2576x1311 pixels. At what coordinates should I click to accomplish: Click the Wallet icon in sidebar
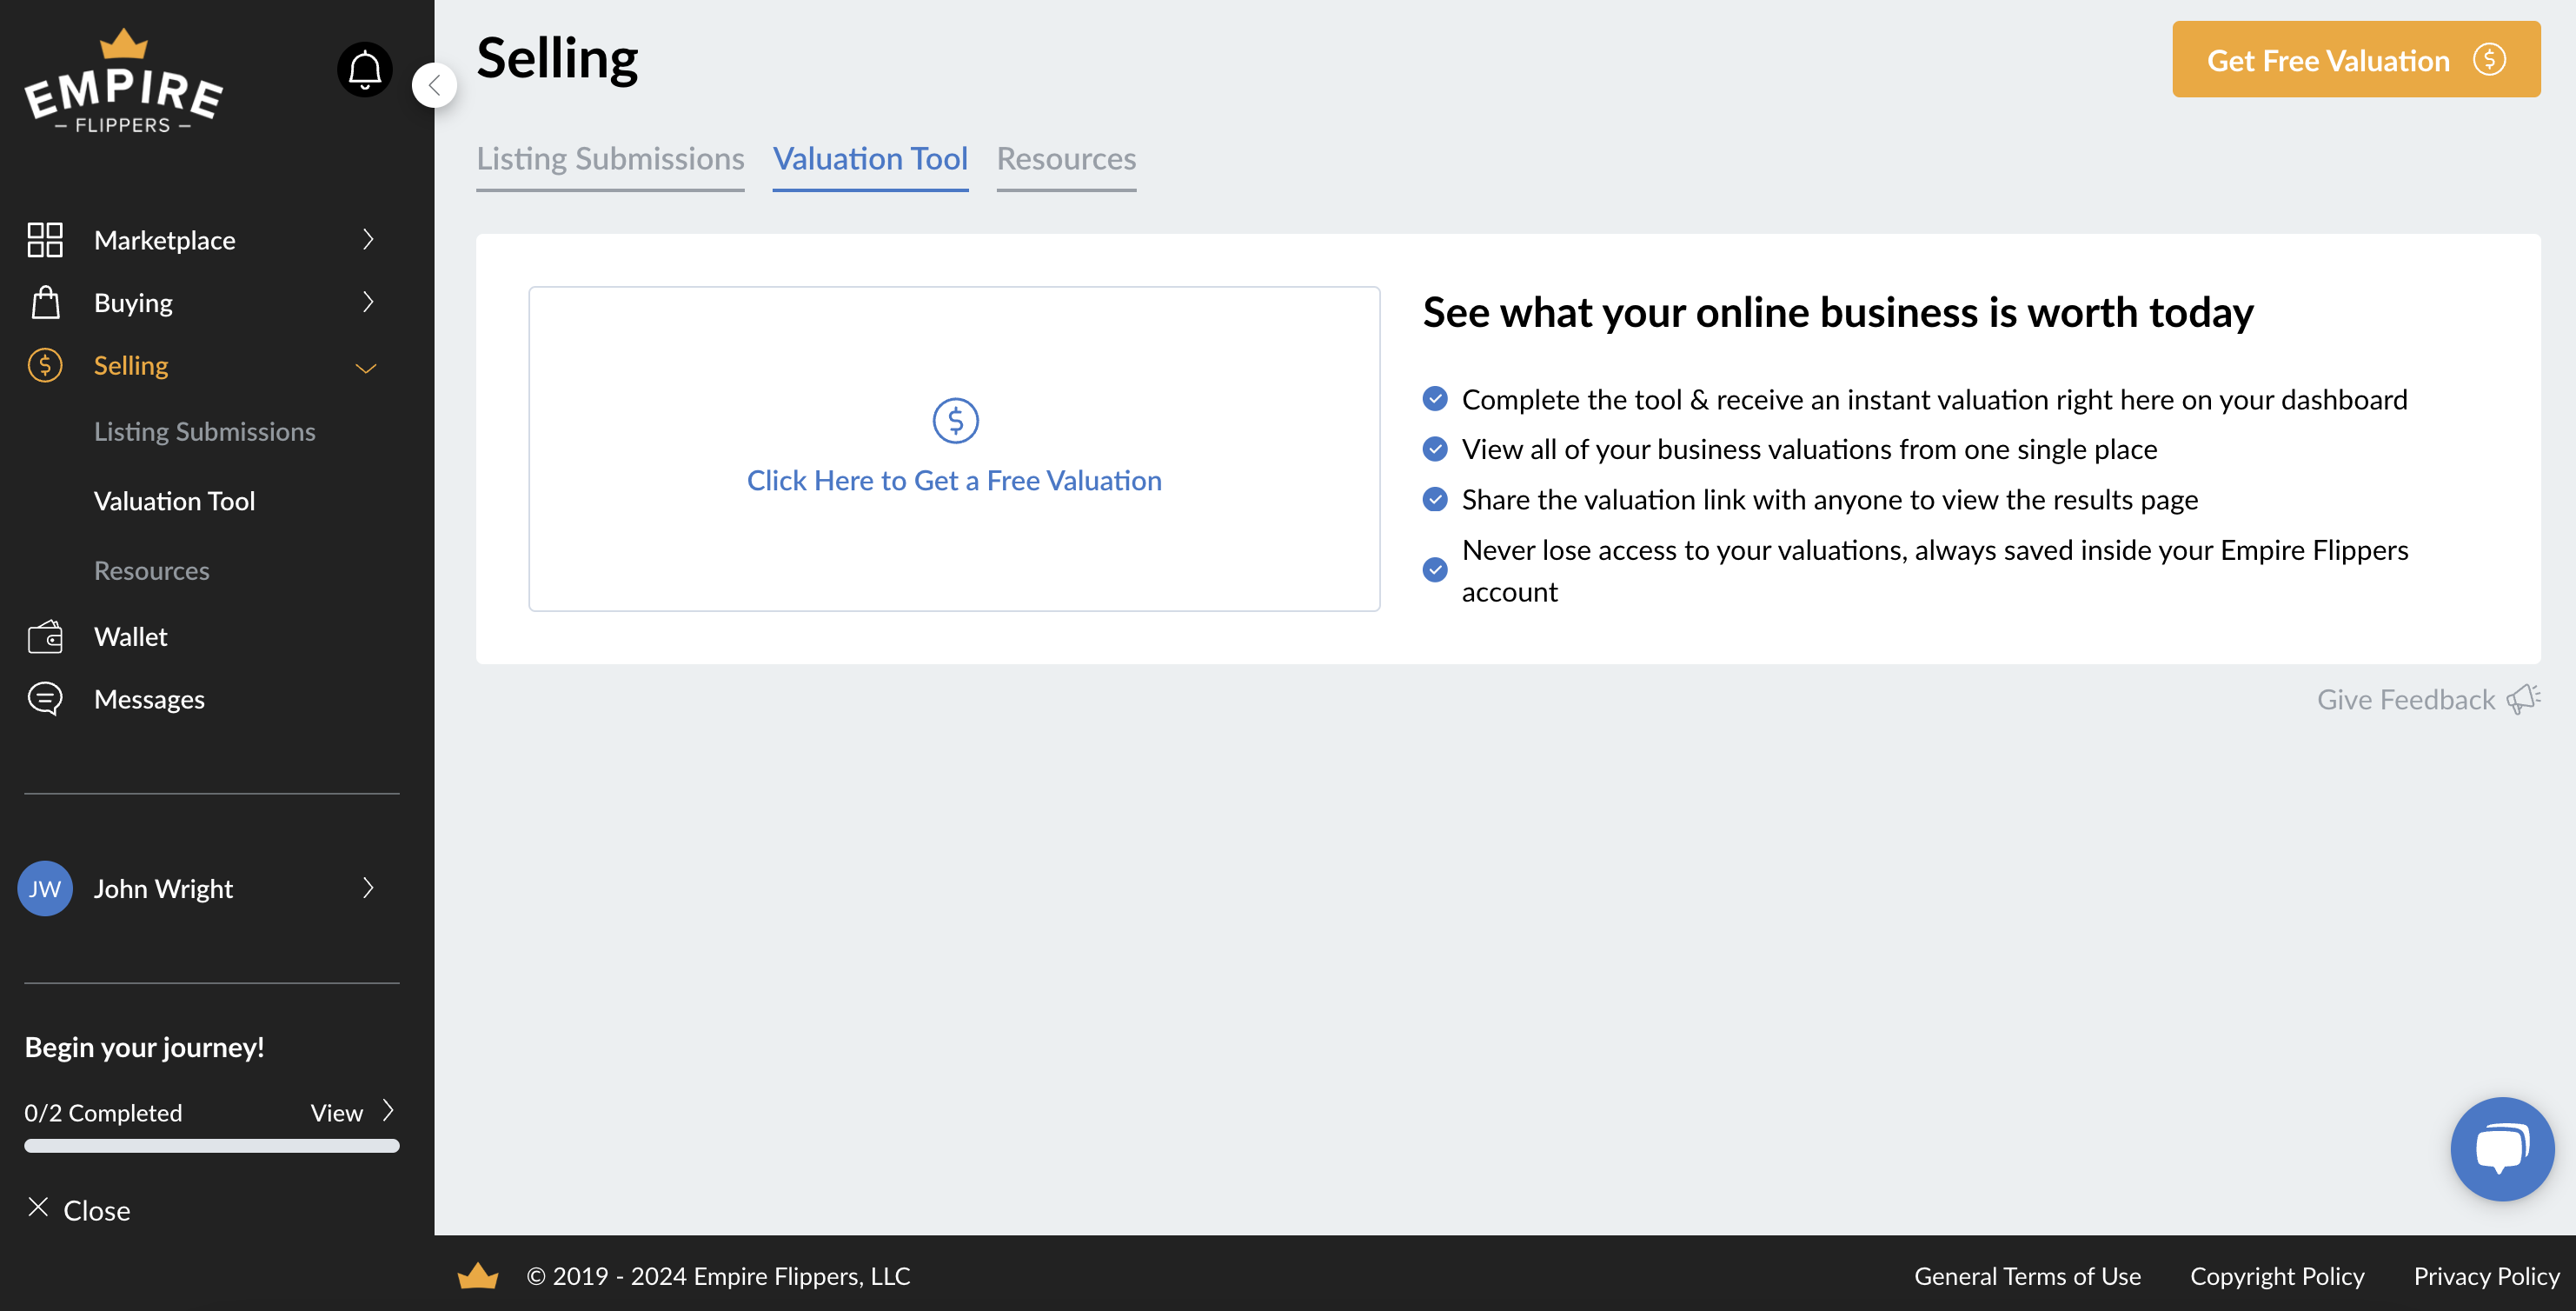(45, 637)
